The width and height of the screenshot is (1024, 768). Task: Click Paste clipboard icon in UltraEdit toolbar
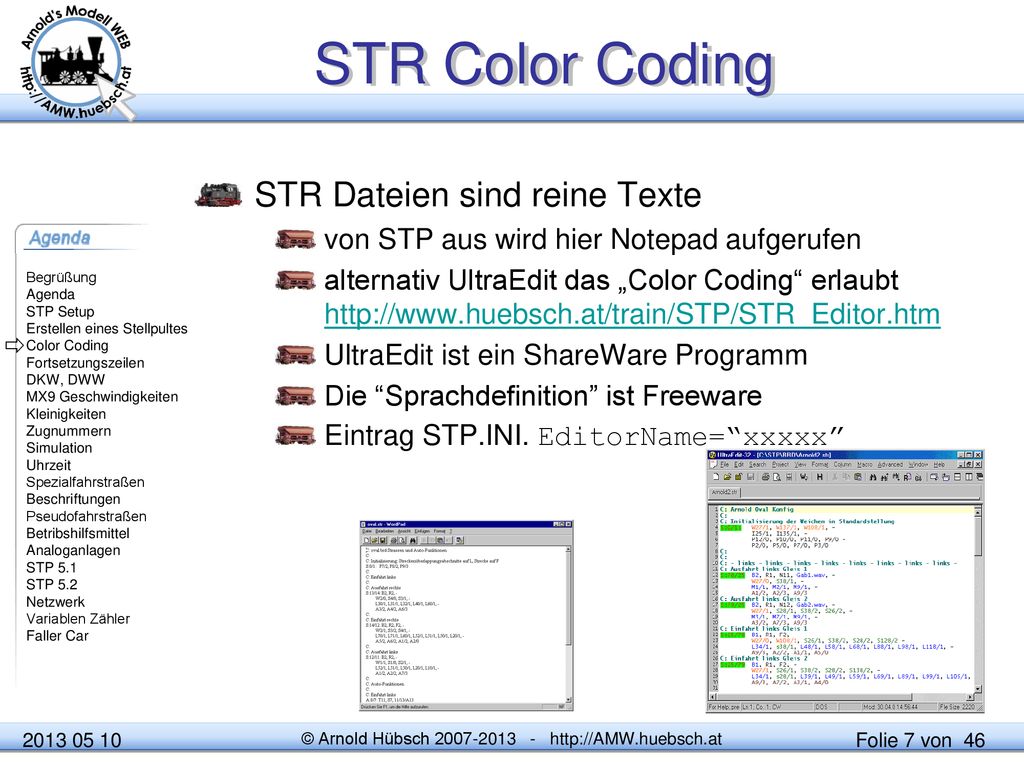[x=858, y=477]
